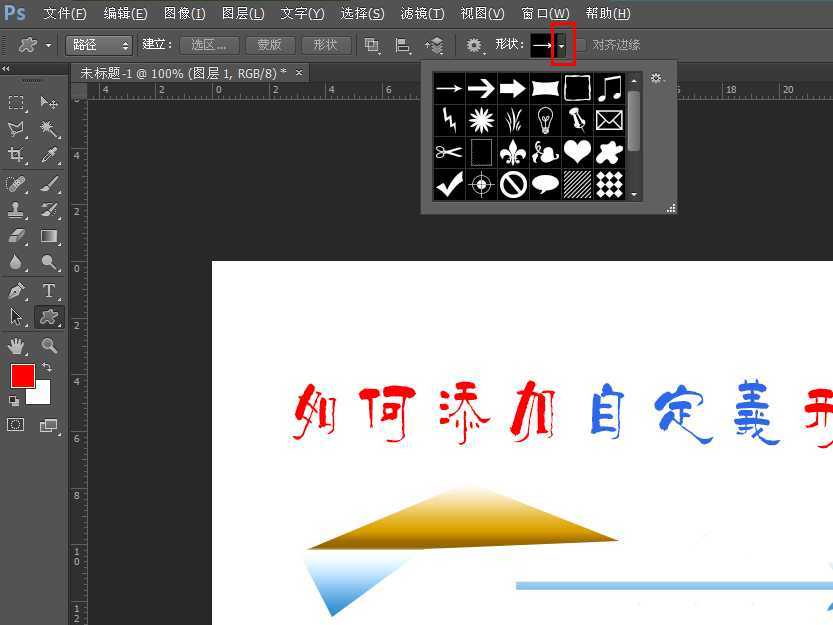Pick the envelope shape from the shape picker
The width and height of the screenshot is (833, 625).
click(608, 120)
